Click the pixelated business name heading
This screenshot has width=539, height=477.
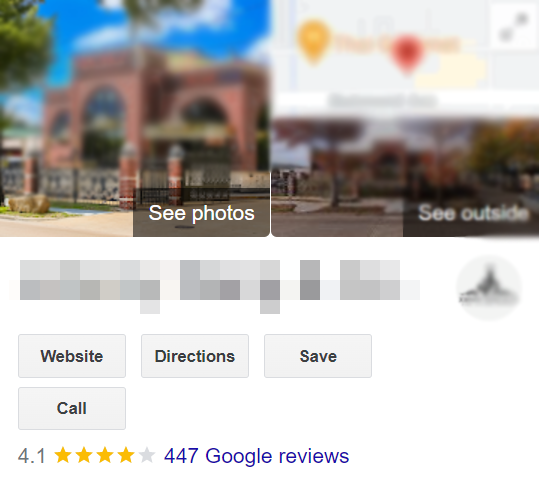[x=219, y=286]
